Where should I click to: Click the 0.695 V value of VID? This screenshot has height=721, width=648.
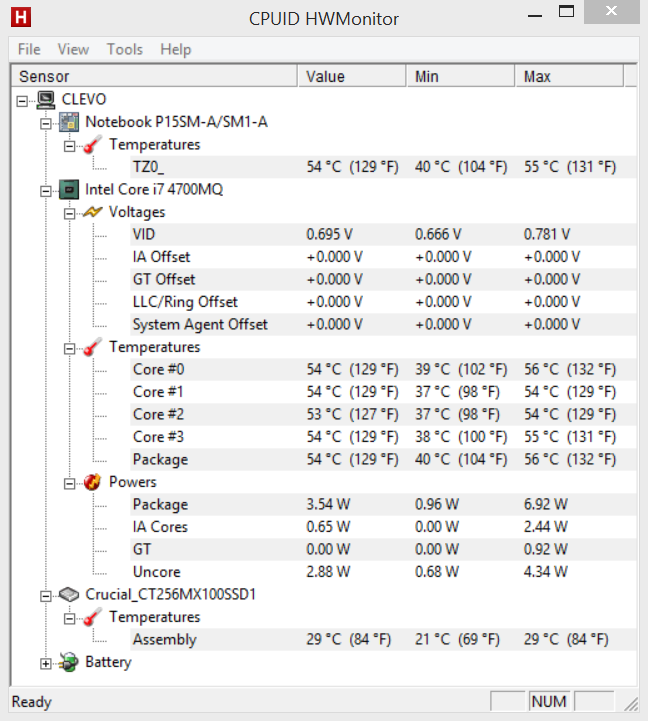coord(329,235)
